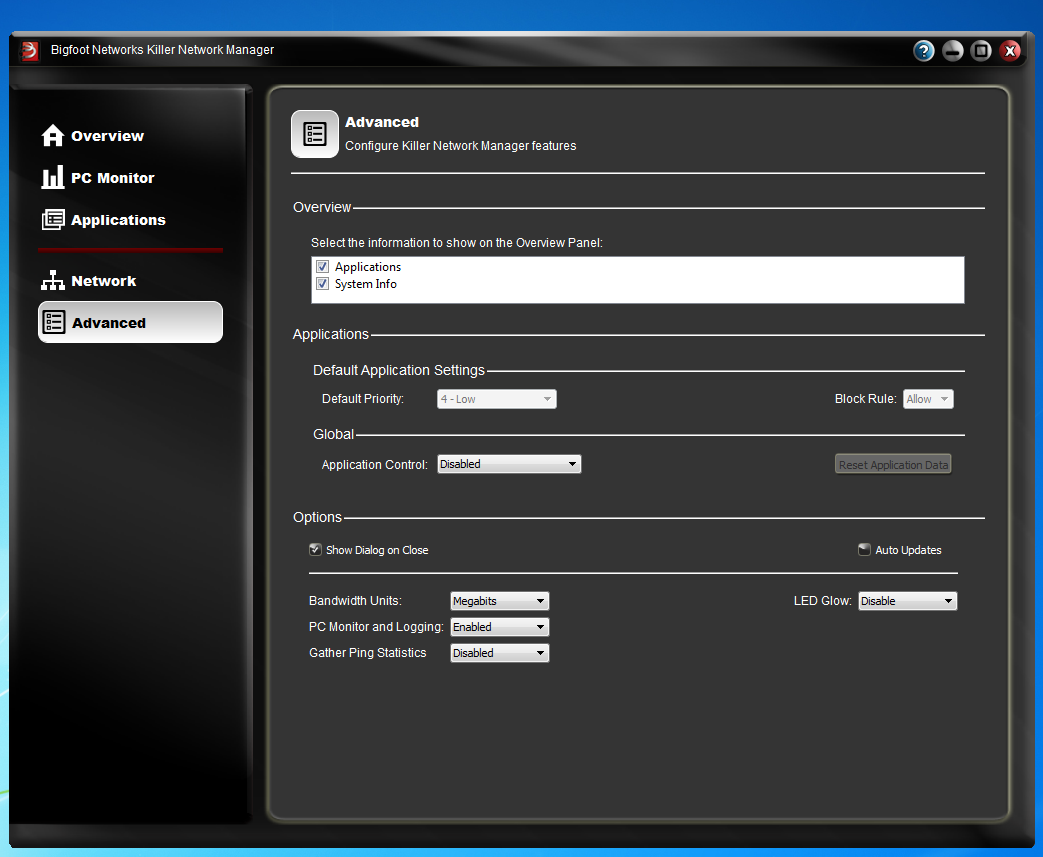The width and height of the screenshot is (1043, 857).
Task: Click the PC Monitor and Logging label
Action: point(376,627)
